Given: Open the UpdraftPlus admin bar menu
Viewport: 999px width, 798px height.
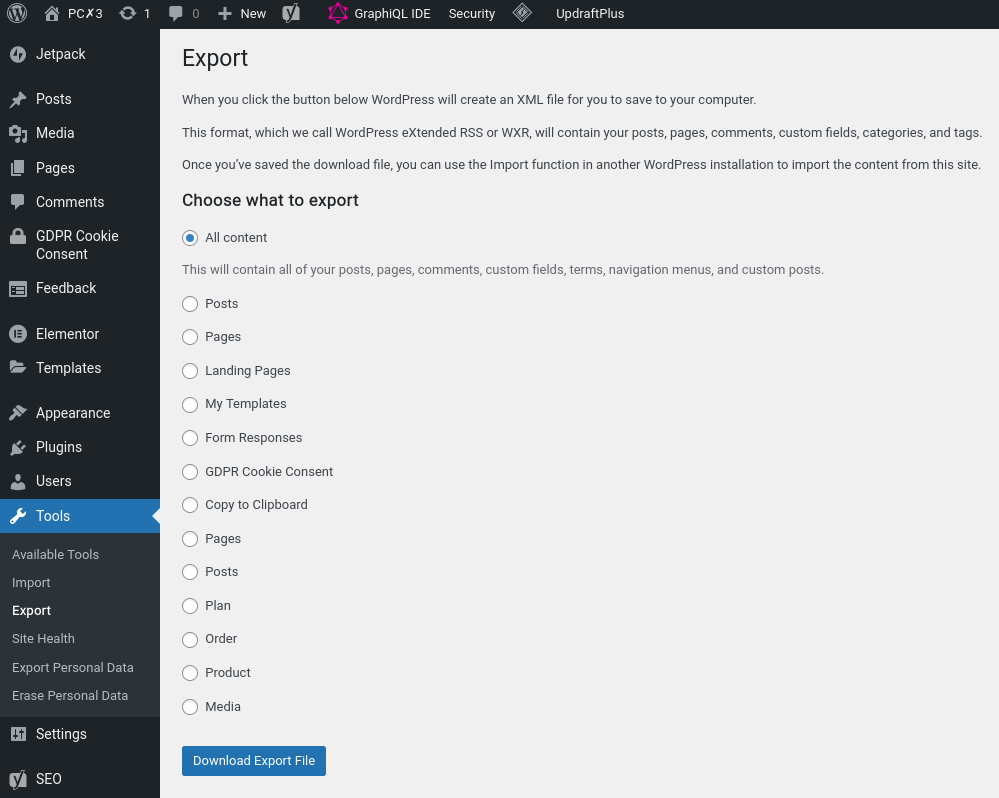Looking at the screenshot, I should (590, 13).
